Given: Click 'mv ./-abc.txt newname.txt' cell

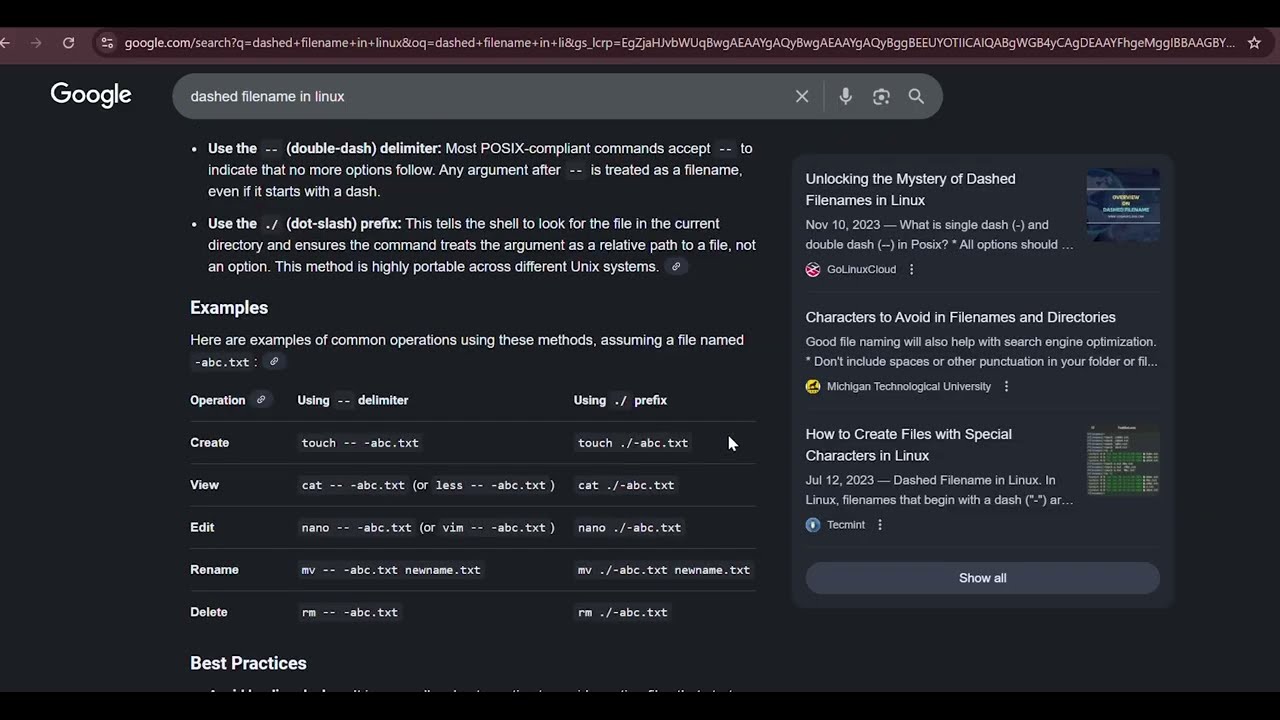Looking at the screenshot, I should pos(664,570).
